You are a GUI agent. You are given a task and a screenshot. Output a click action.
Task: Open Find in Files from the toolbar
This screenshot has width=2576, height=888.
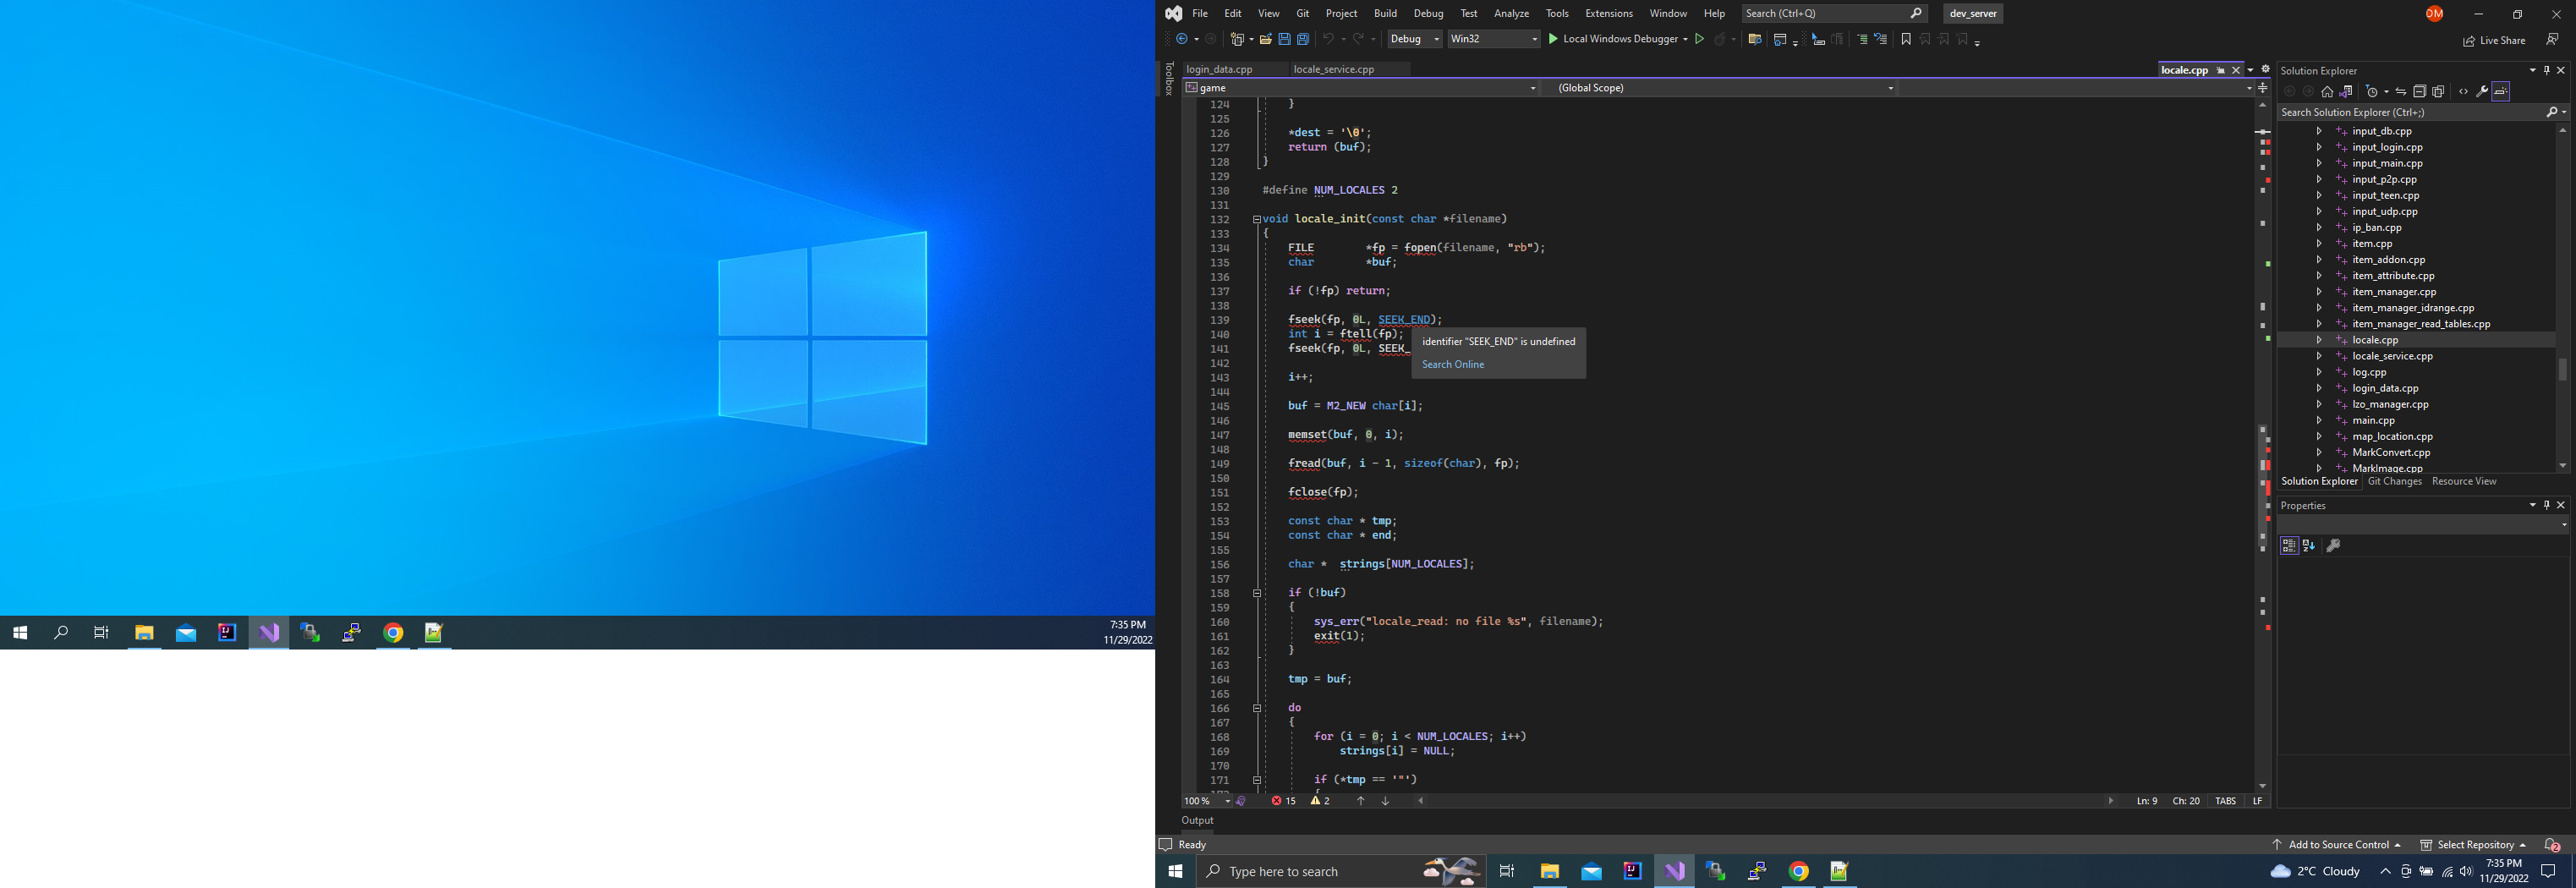pos(1754,39)
